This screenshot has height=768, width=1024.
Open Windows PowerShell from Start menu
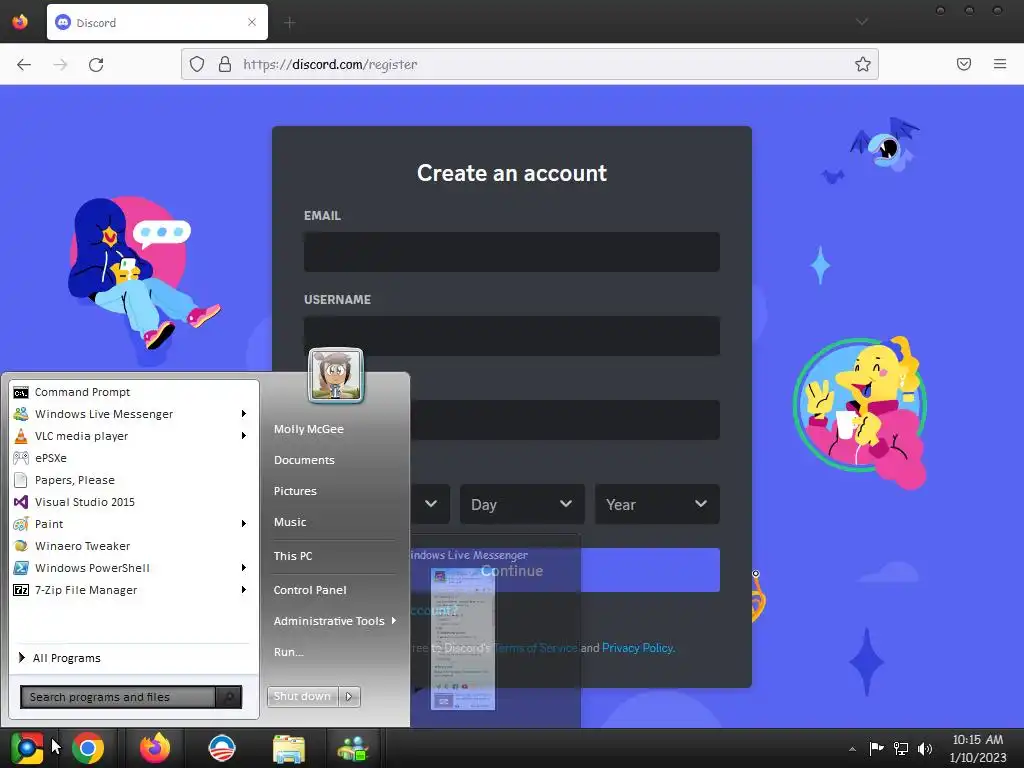coord(134,568)
